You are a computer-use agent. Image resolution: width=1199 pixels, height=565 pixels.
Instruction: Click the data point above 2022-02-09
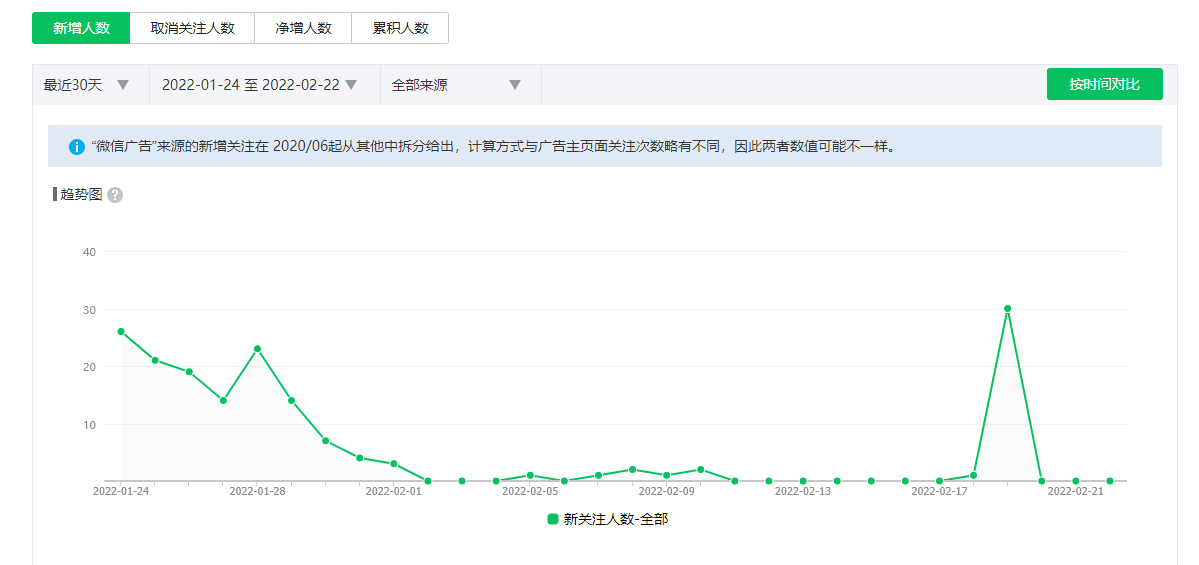point(666,475)
